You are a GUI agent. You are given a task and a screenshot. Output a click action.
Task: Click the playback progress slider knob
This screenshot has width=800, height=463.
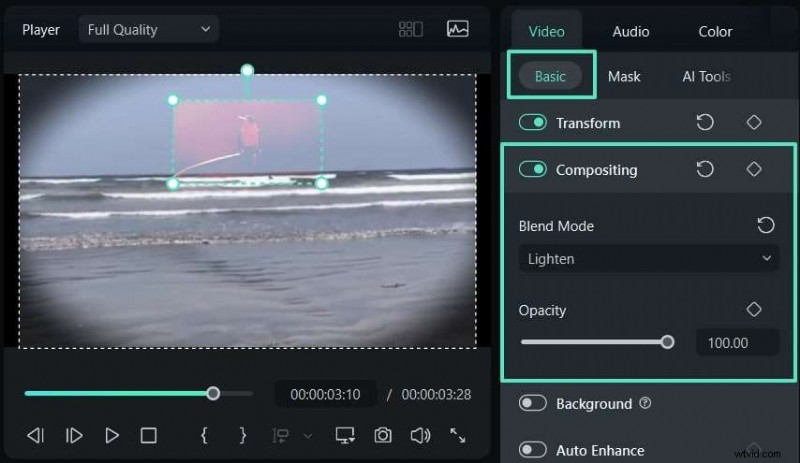pyautogui.click(x=213, y=394)
